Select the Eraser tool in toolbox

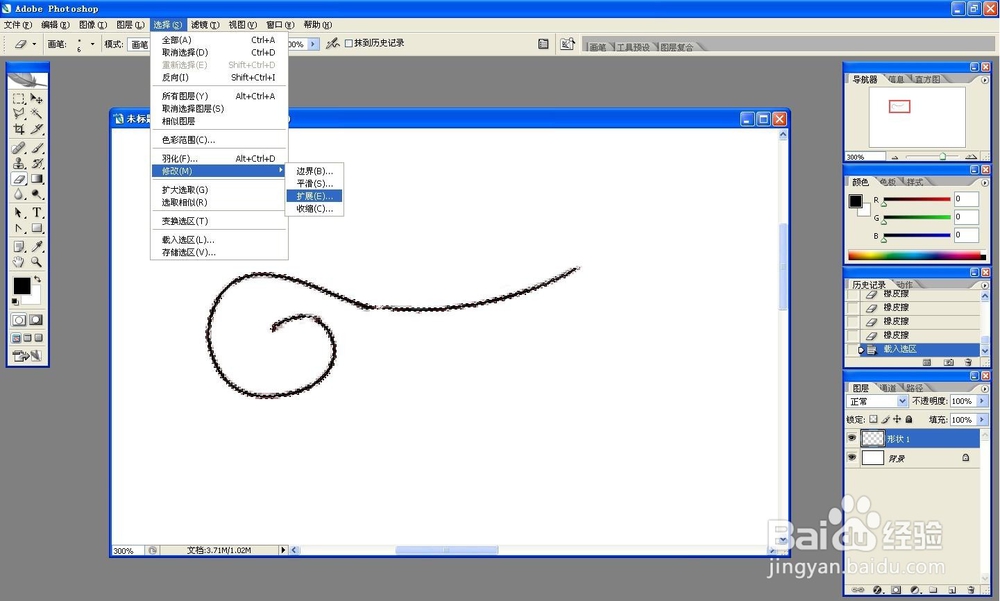(19, 179)
